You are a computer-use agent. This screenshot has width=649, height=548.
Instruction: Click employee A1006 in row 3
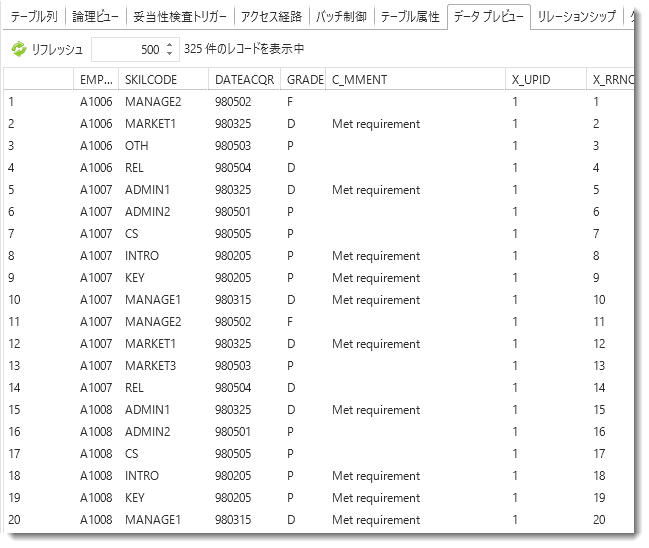96,146
